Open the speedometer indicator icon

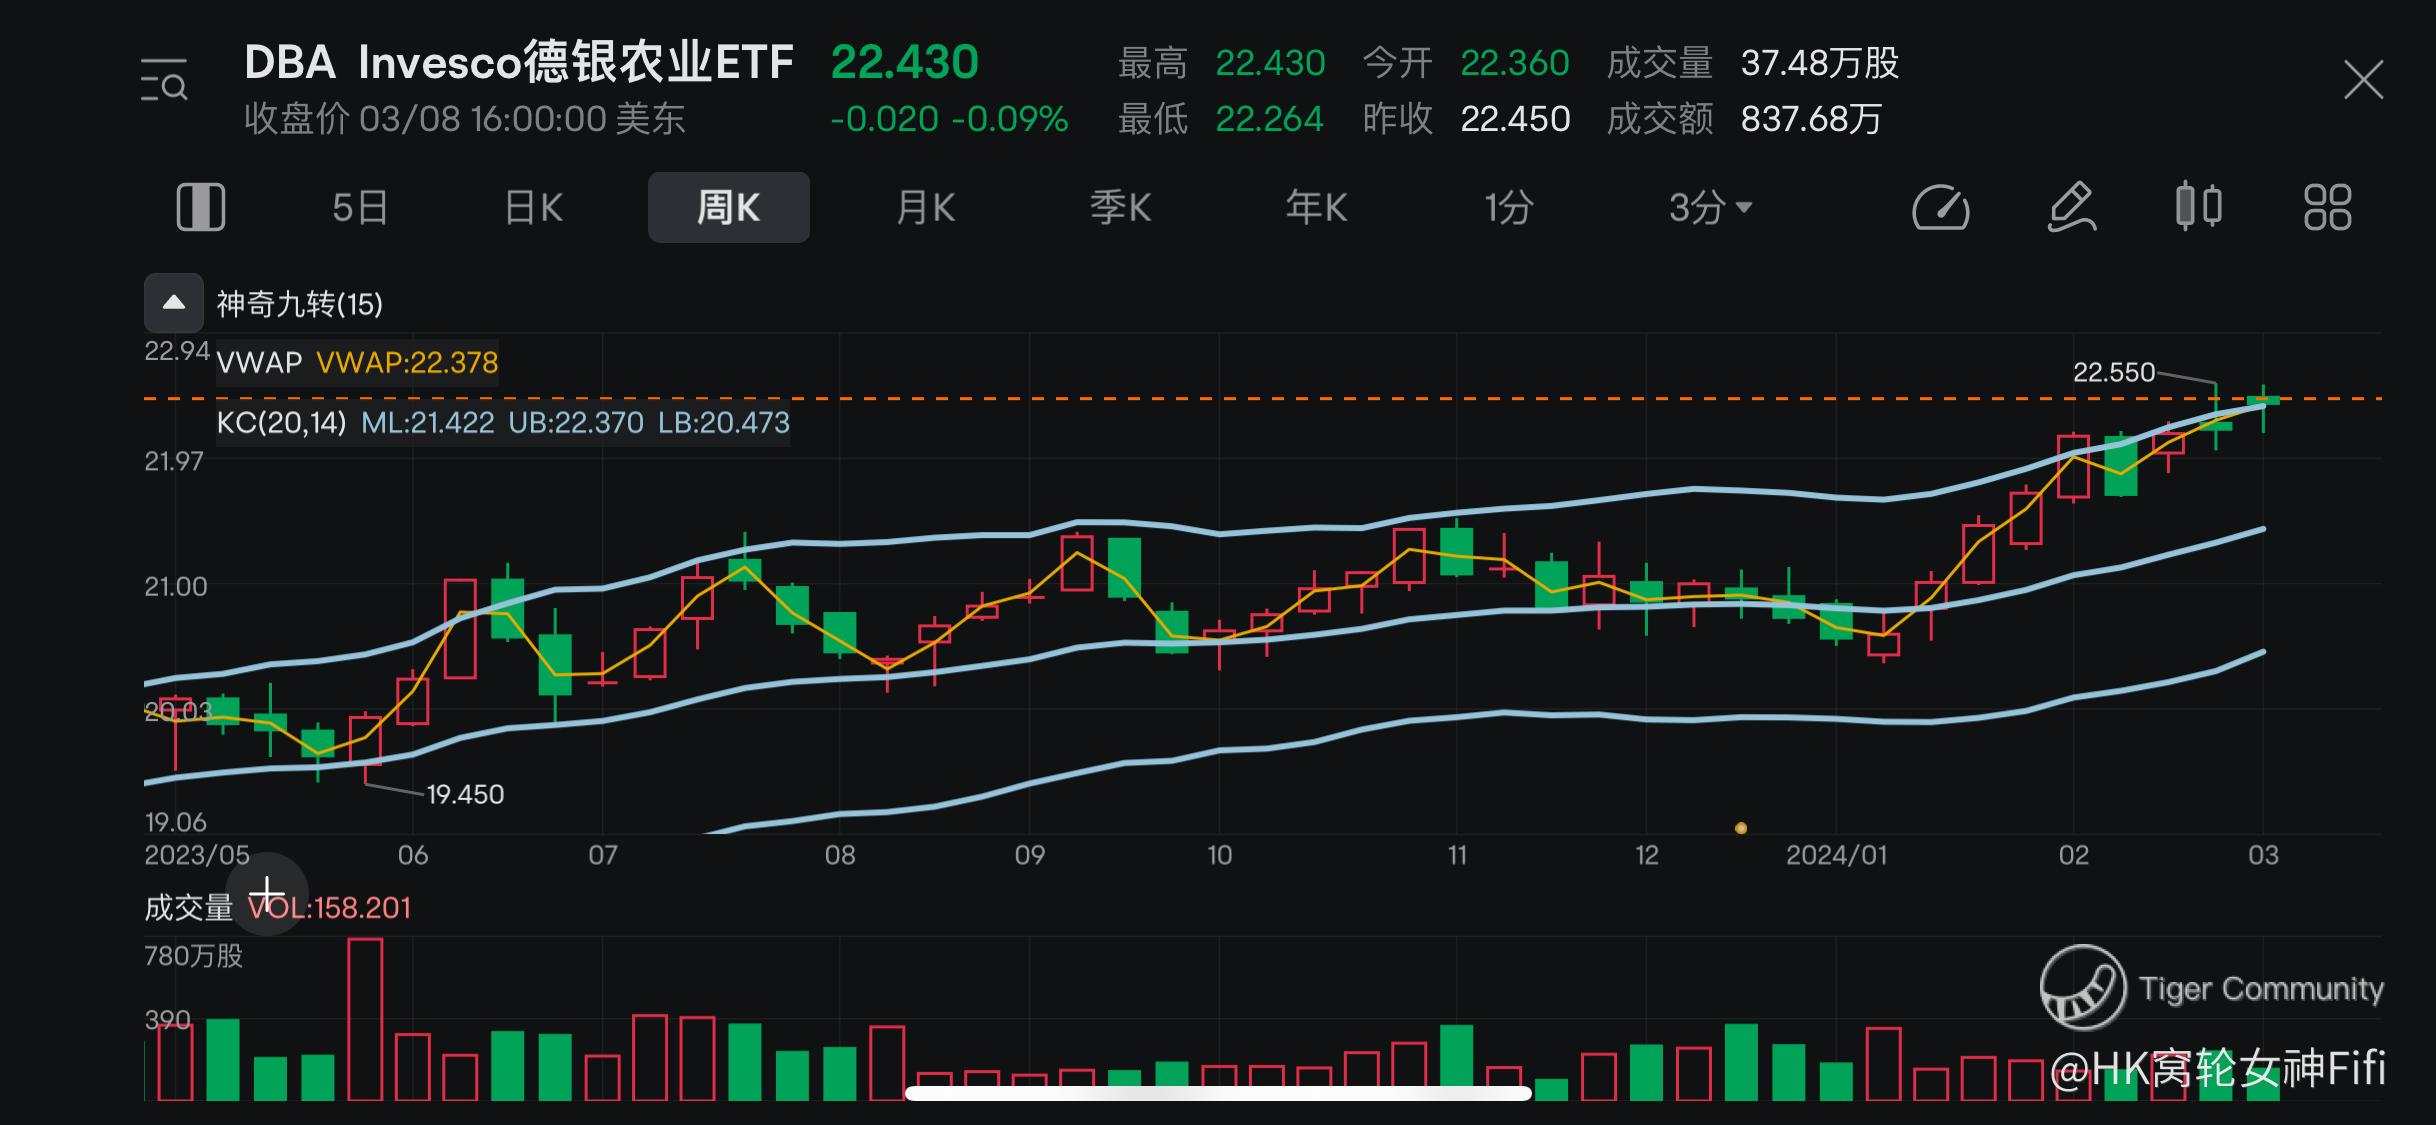coord(1940,208)
